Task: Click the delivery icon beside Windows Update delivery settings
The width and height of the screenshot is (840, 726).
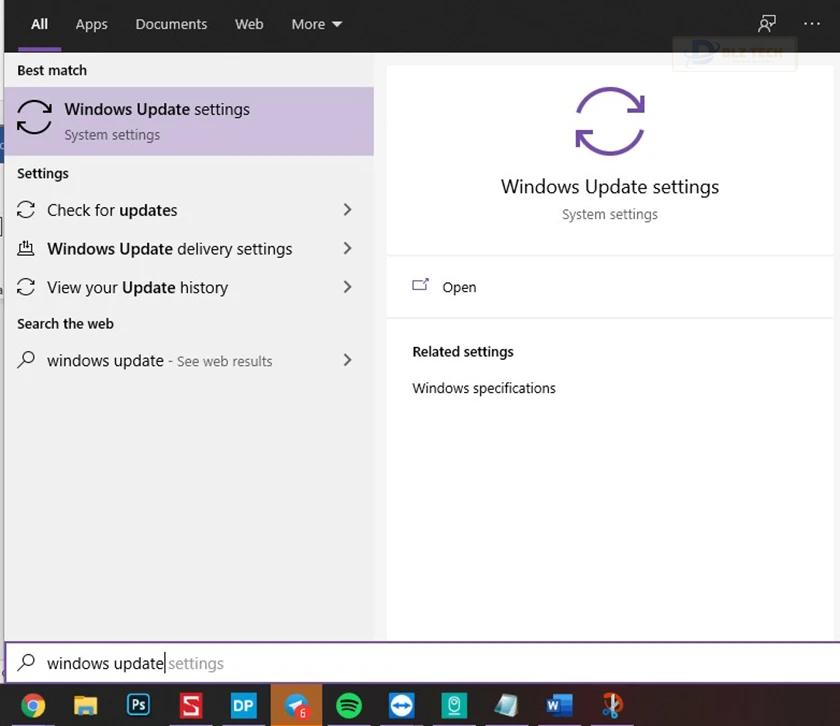Action: point(26,248)
